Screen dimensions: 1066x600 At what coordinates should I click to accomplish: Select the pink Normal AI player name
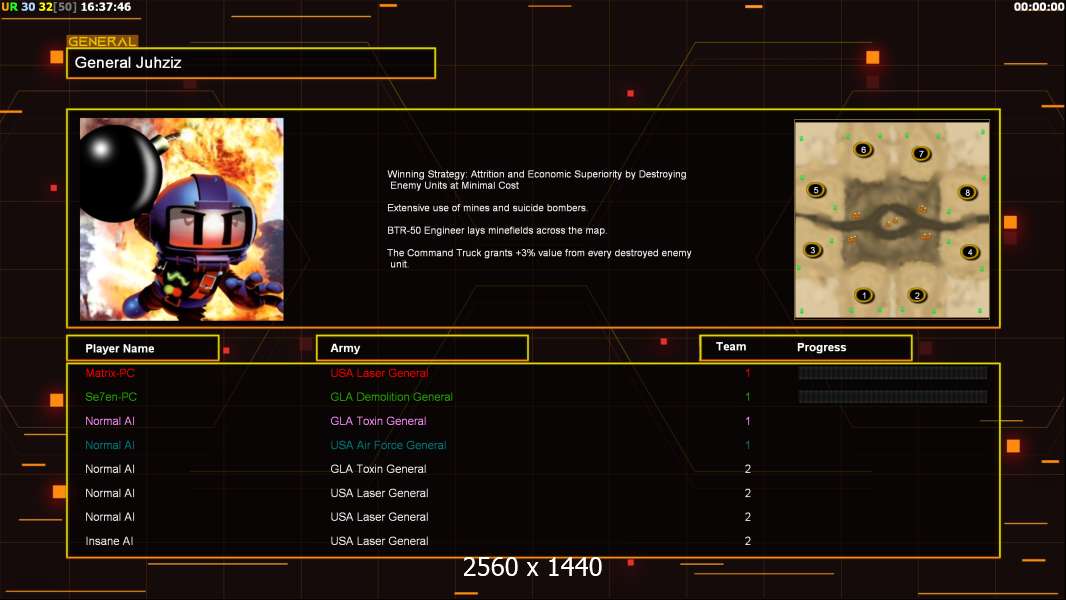109,421
